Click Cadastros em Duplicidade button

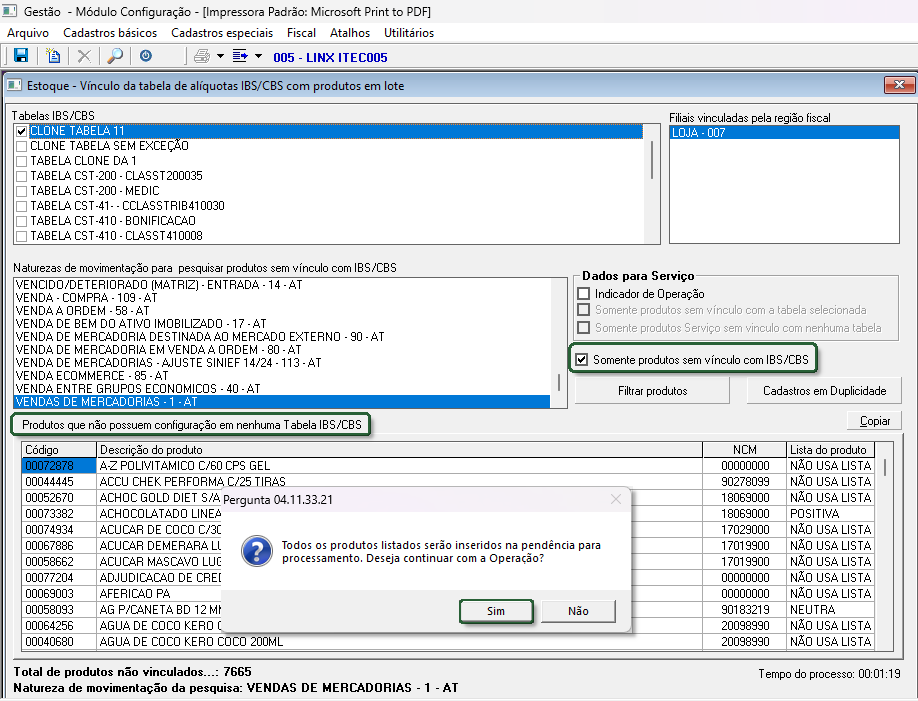click(x=824, y=391)
